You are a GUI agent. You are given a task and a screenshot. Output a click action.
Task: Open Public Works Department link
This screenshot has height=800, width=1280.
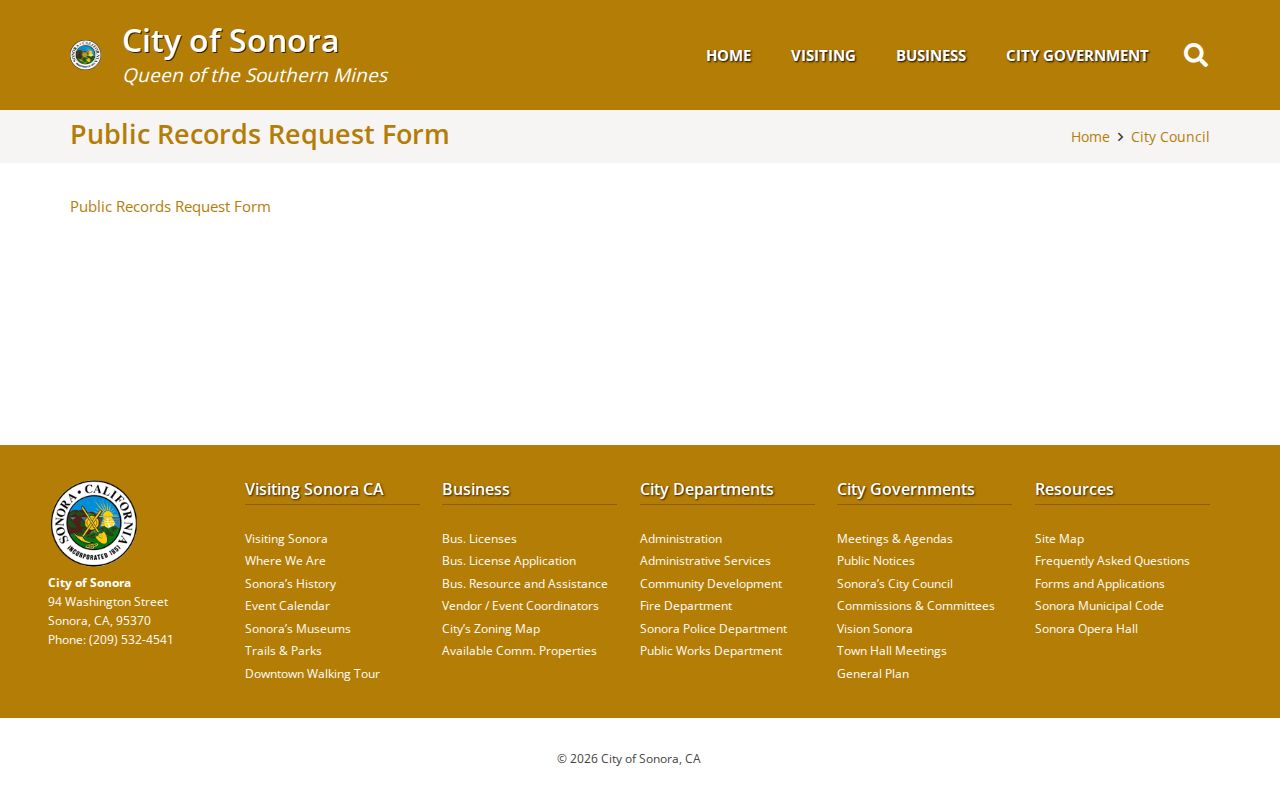point(711,651)
